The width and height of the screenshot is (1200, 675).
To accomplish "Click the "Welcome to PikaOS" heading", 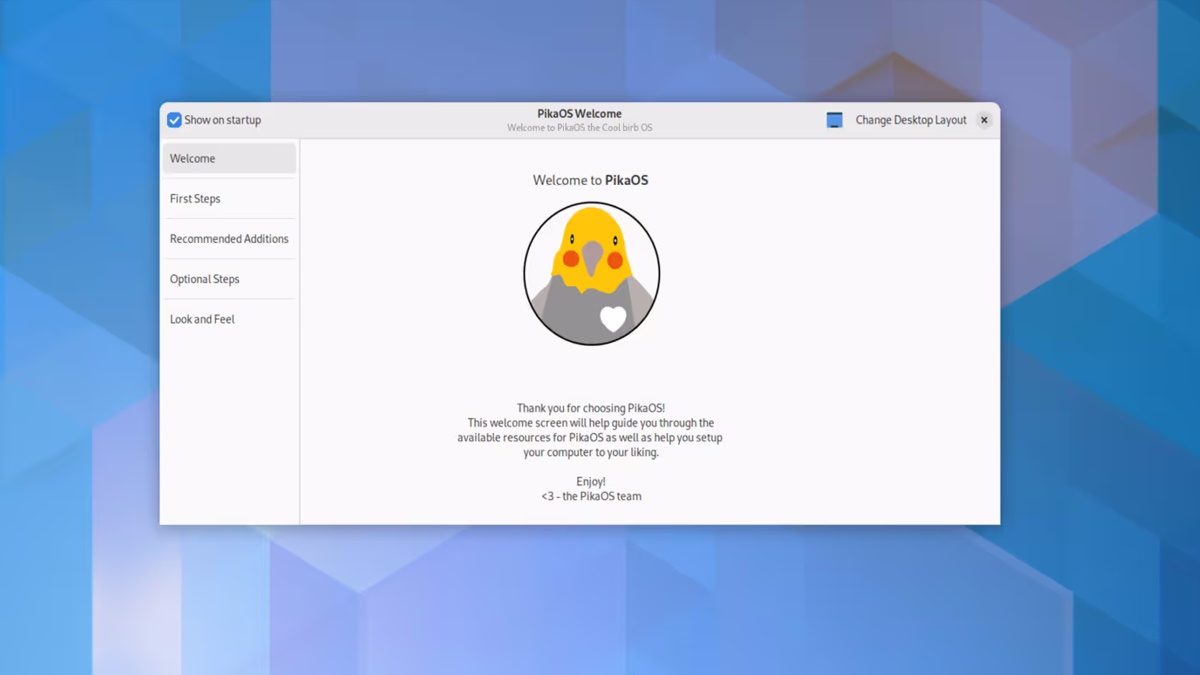I will coord(591,180).
